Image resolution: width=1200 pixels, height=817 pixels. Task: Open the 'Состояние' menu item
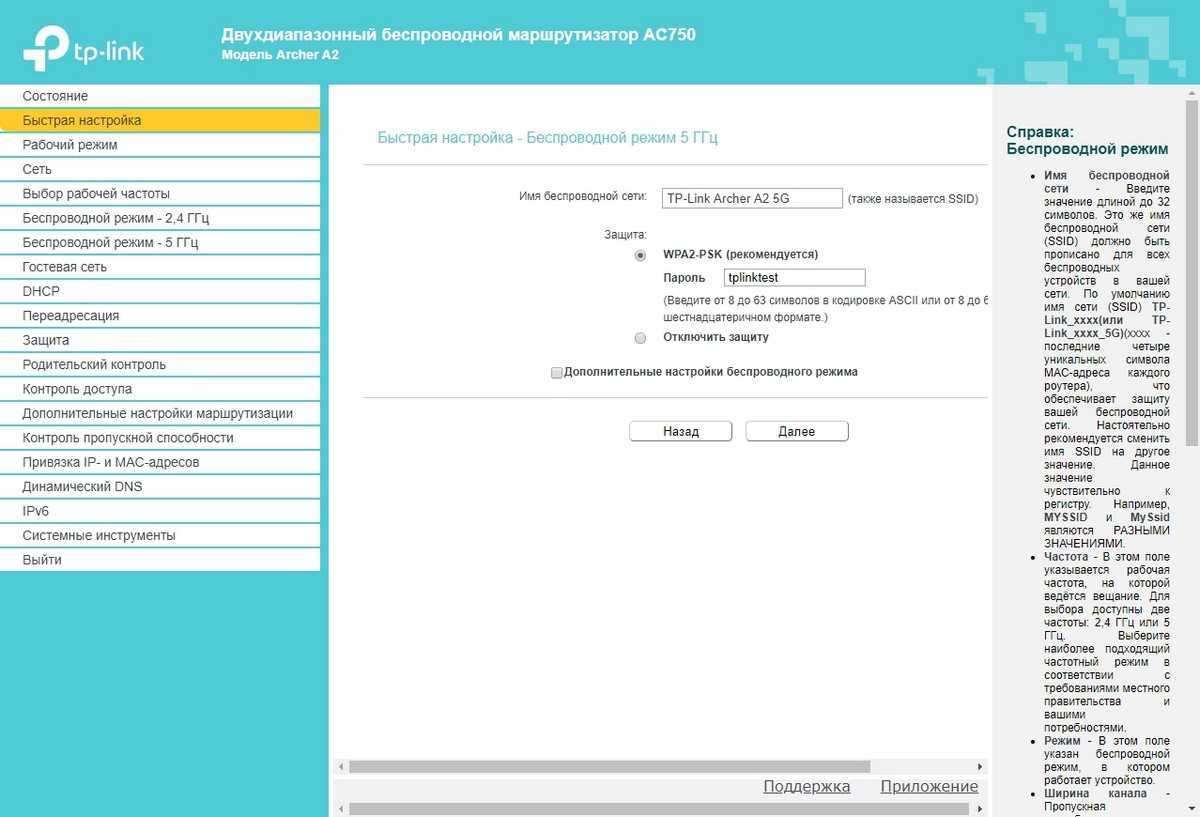[56, 96]
